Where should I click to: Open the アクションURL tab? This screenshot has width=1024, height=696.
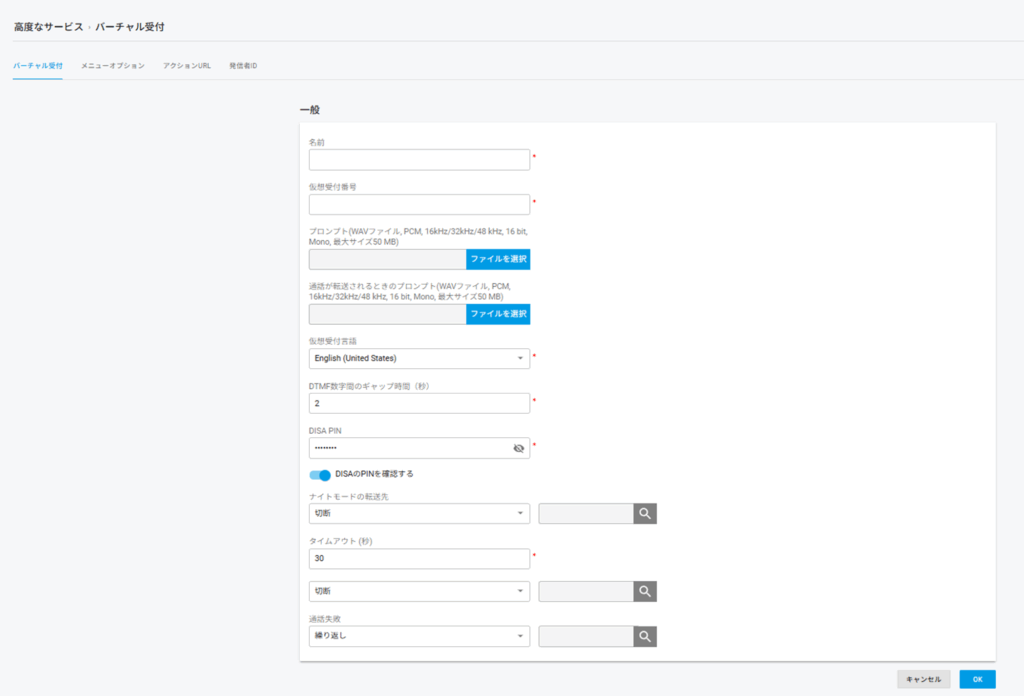(187, 65)
